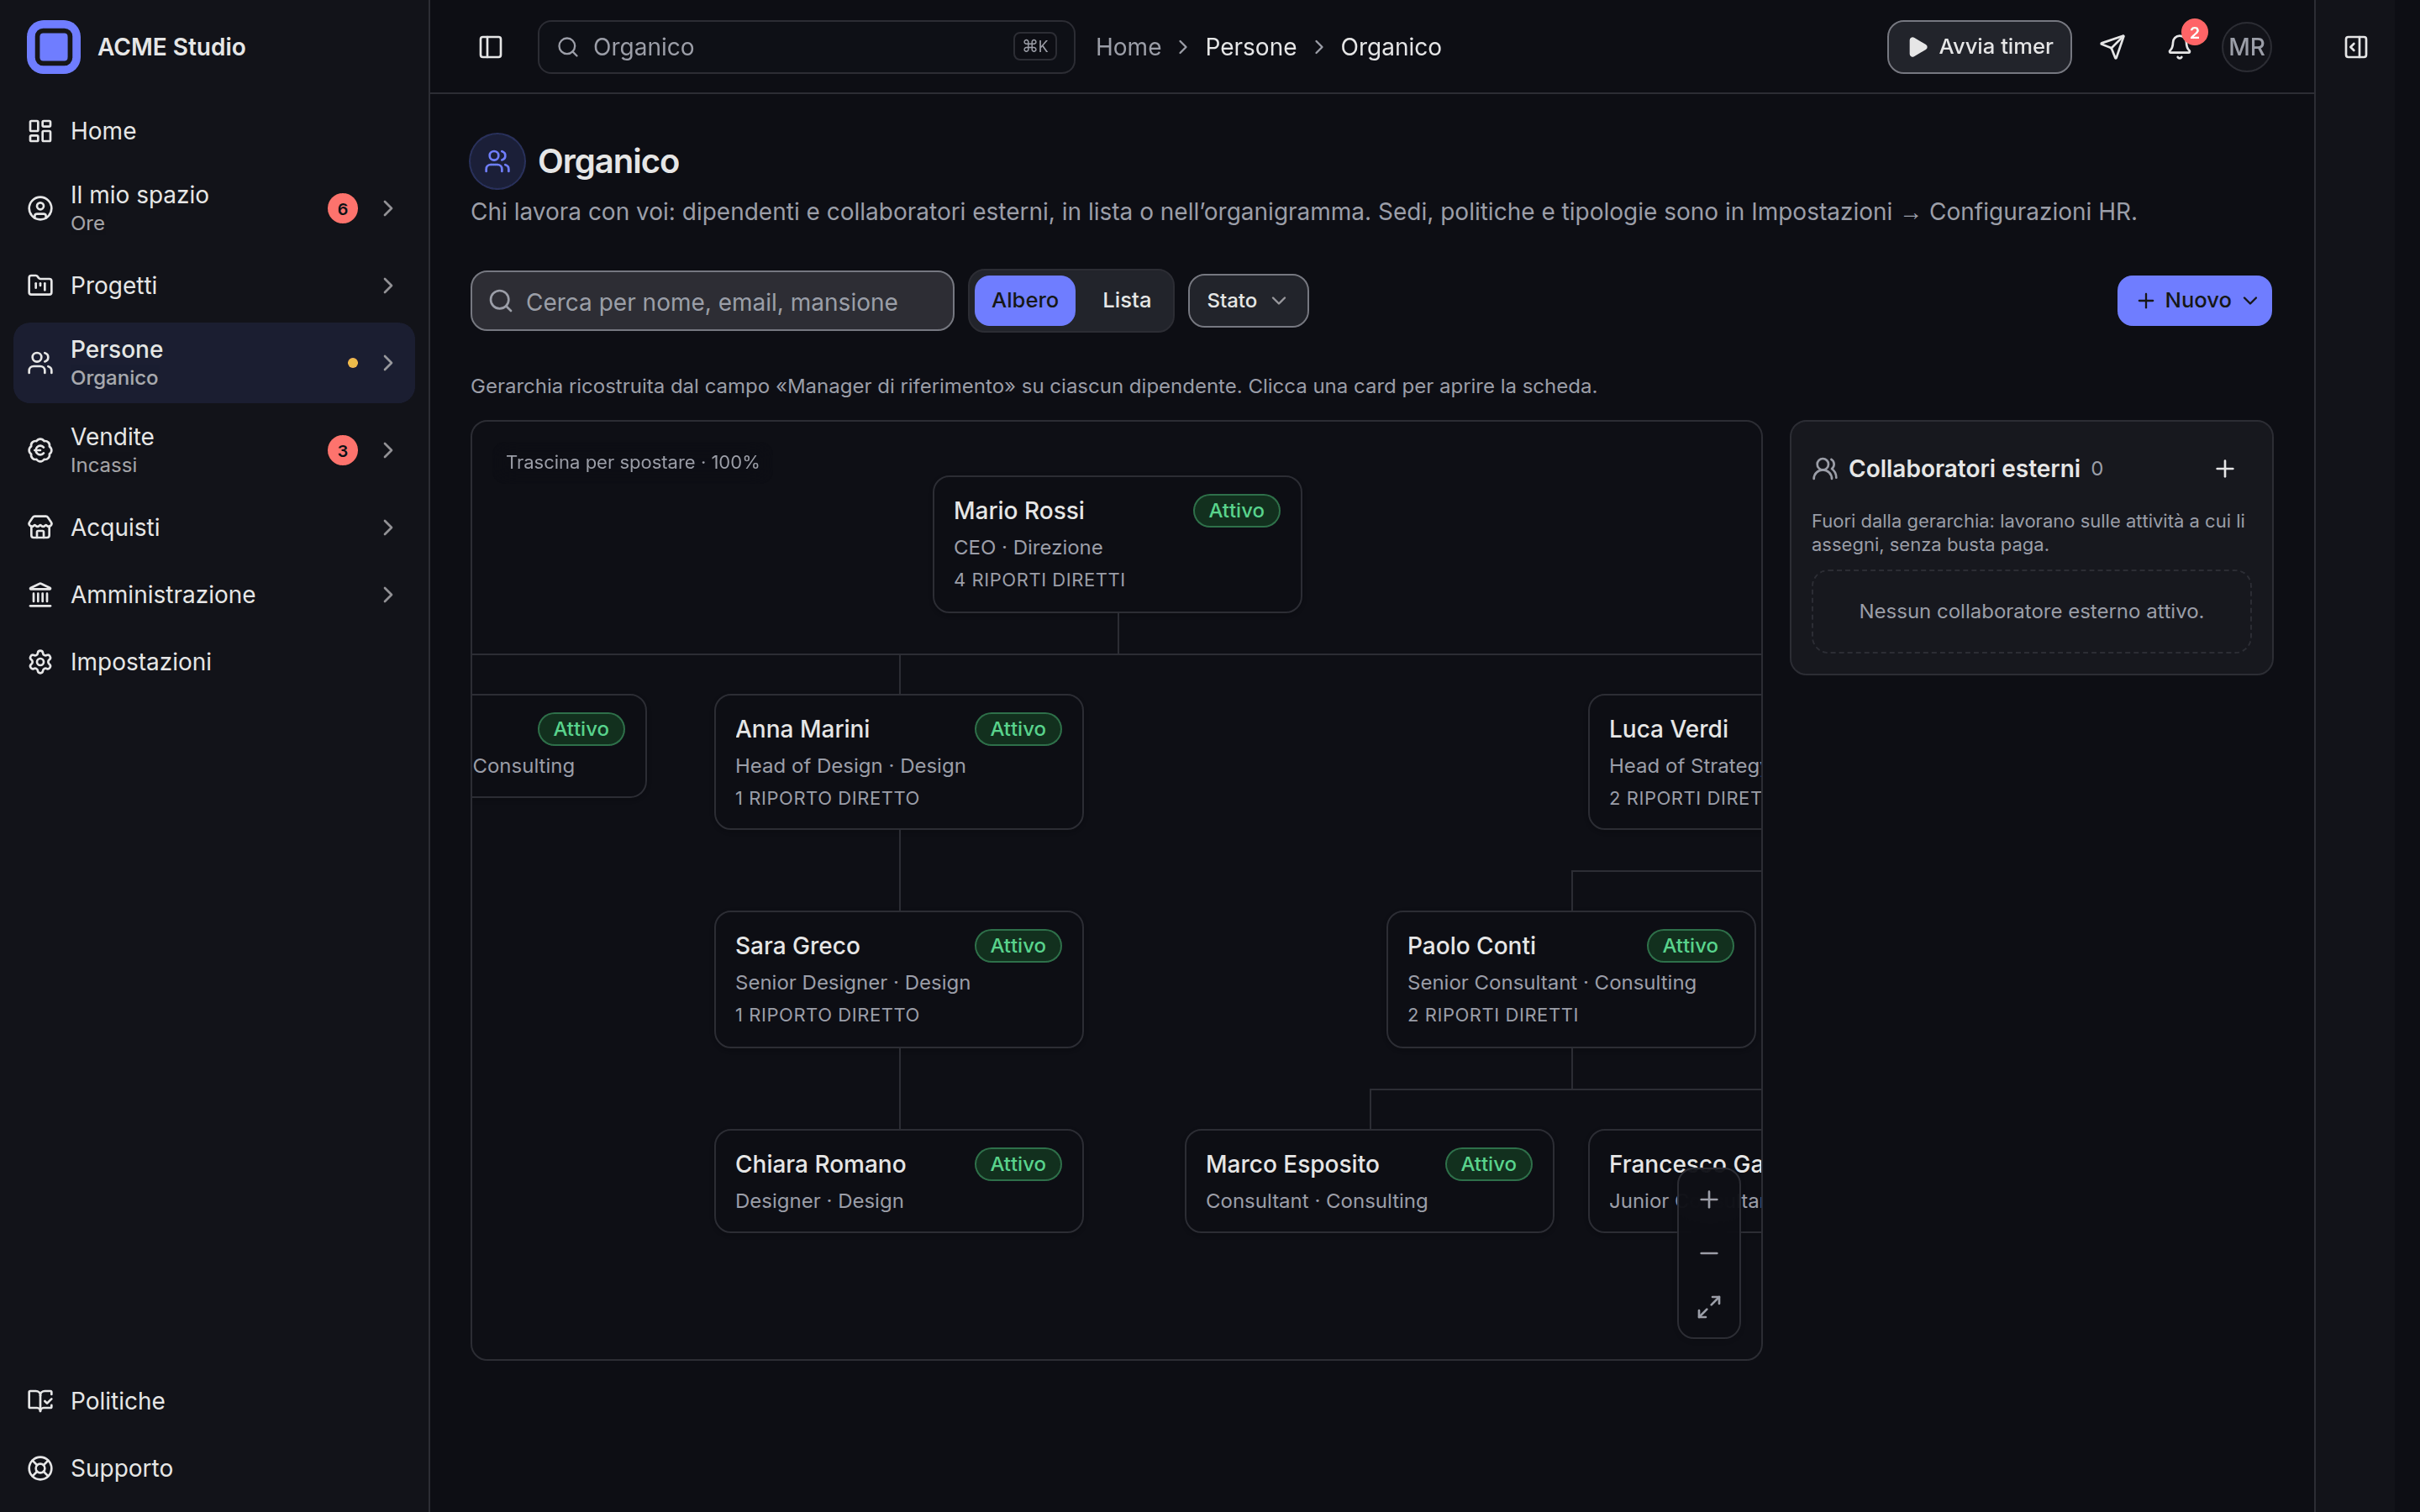Expand Acquisti section
This screenshot has width=2420, height=1512.
click(388, 527)
